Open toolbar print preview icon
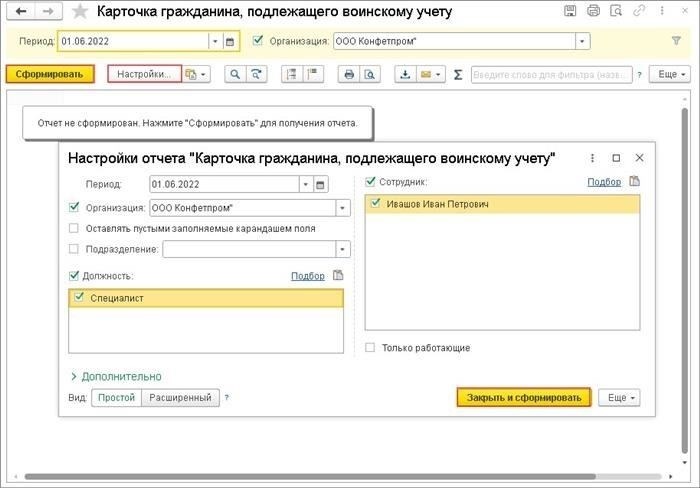The width and height of the screenshot is (700, 488). pos(370,75)
